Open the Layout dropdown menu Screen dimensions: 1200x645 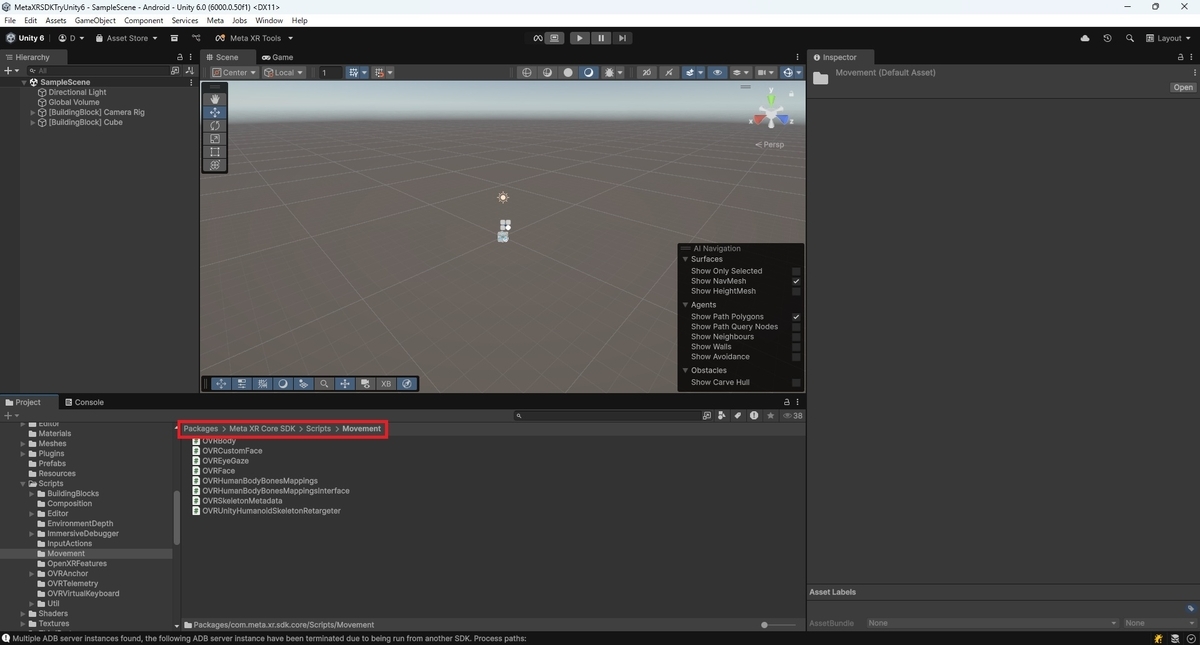(x=1170, y=38)
